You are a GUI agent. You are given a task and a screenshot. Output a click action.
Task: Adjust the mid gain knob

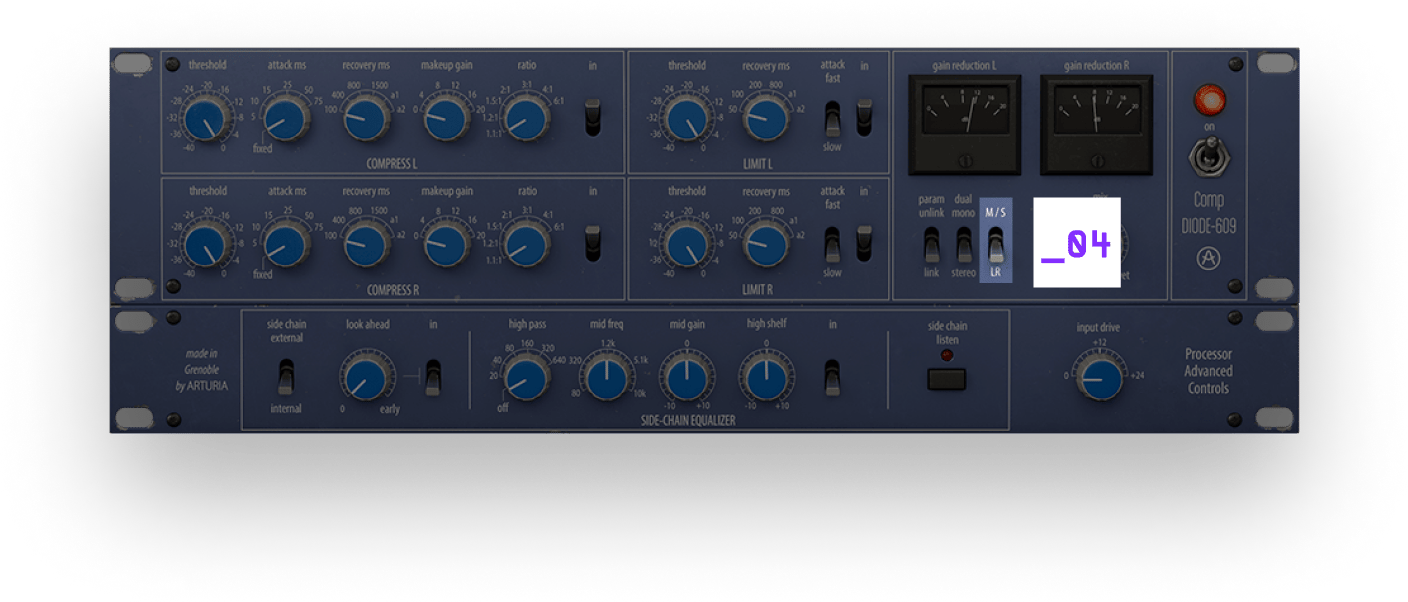[x=686, y=378]
